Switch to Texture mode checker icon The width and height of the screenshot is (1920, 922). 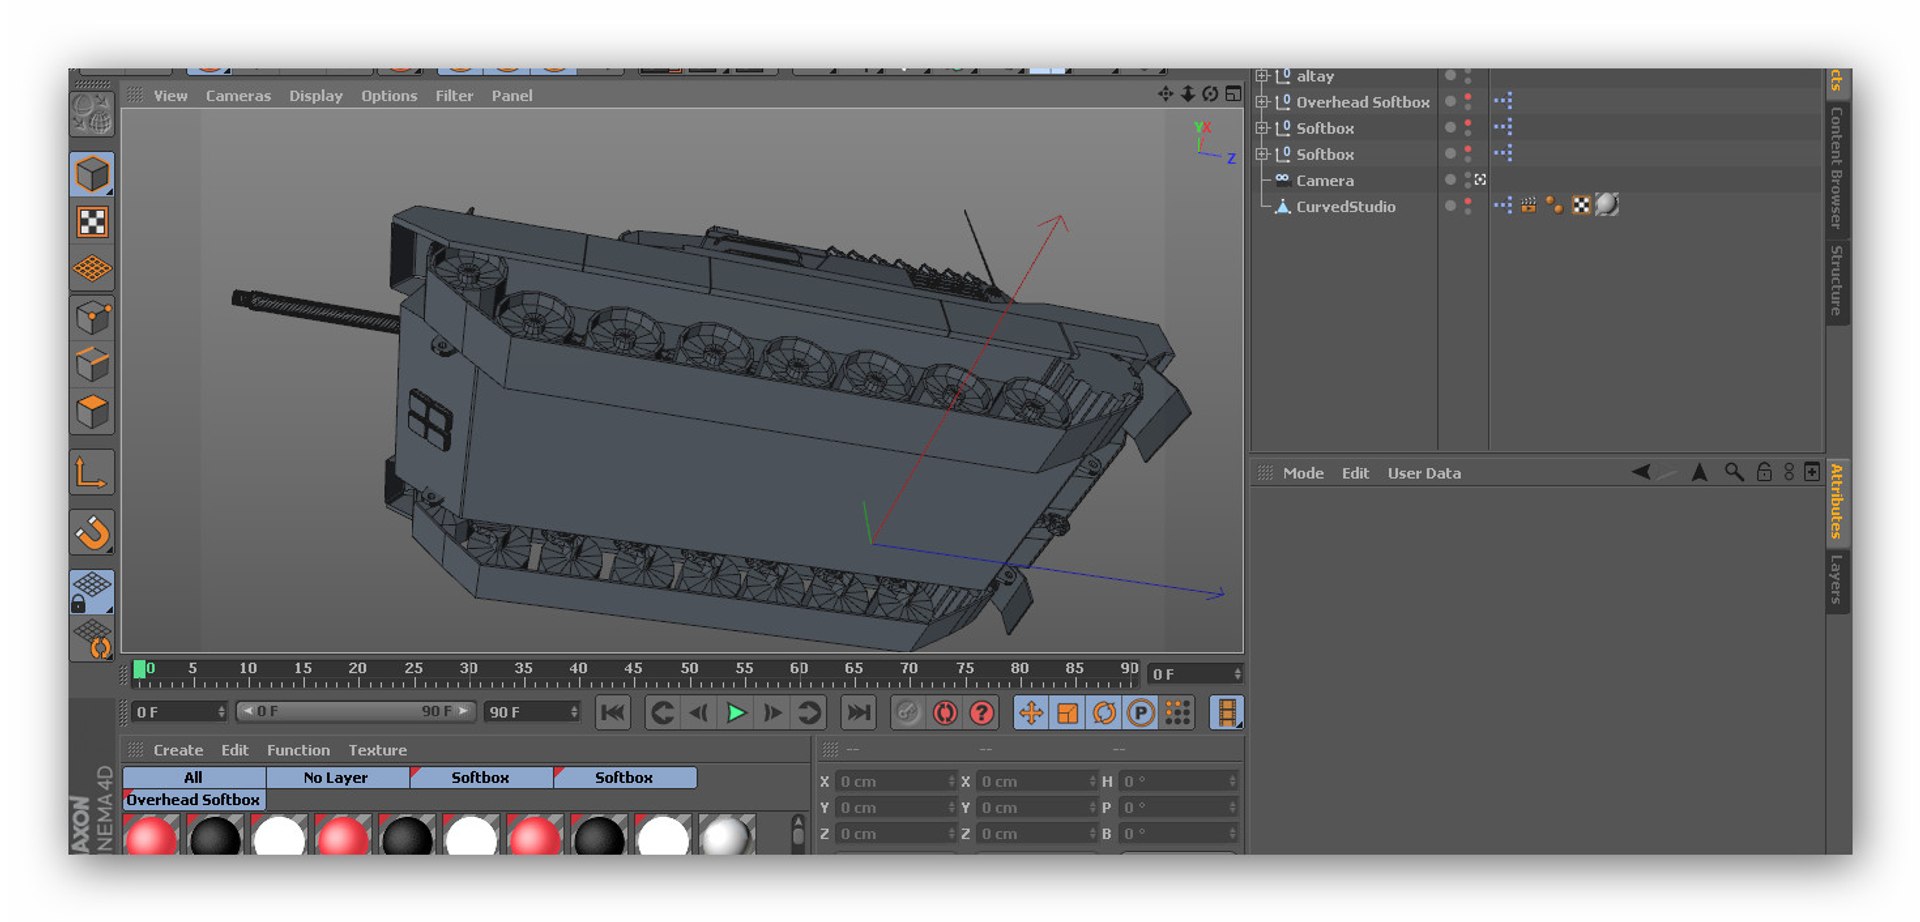click(x=92, y=222)
